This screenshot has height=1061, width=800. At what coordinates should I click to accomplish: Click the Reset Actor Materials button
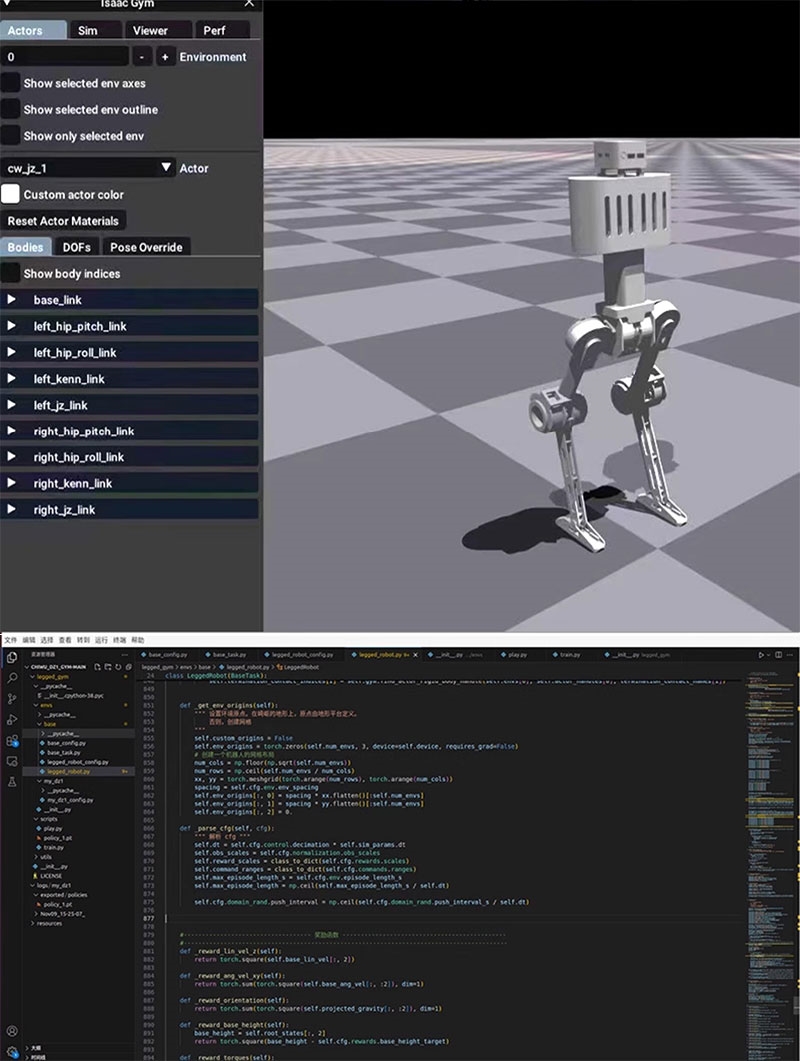[63, 220]
